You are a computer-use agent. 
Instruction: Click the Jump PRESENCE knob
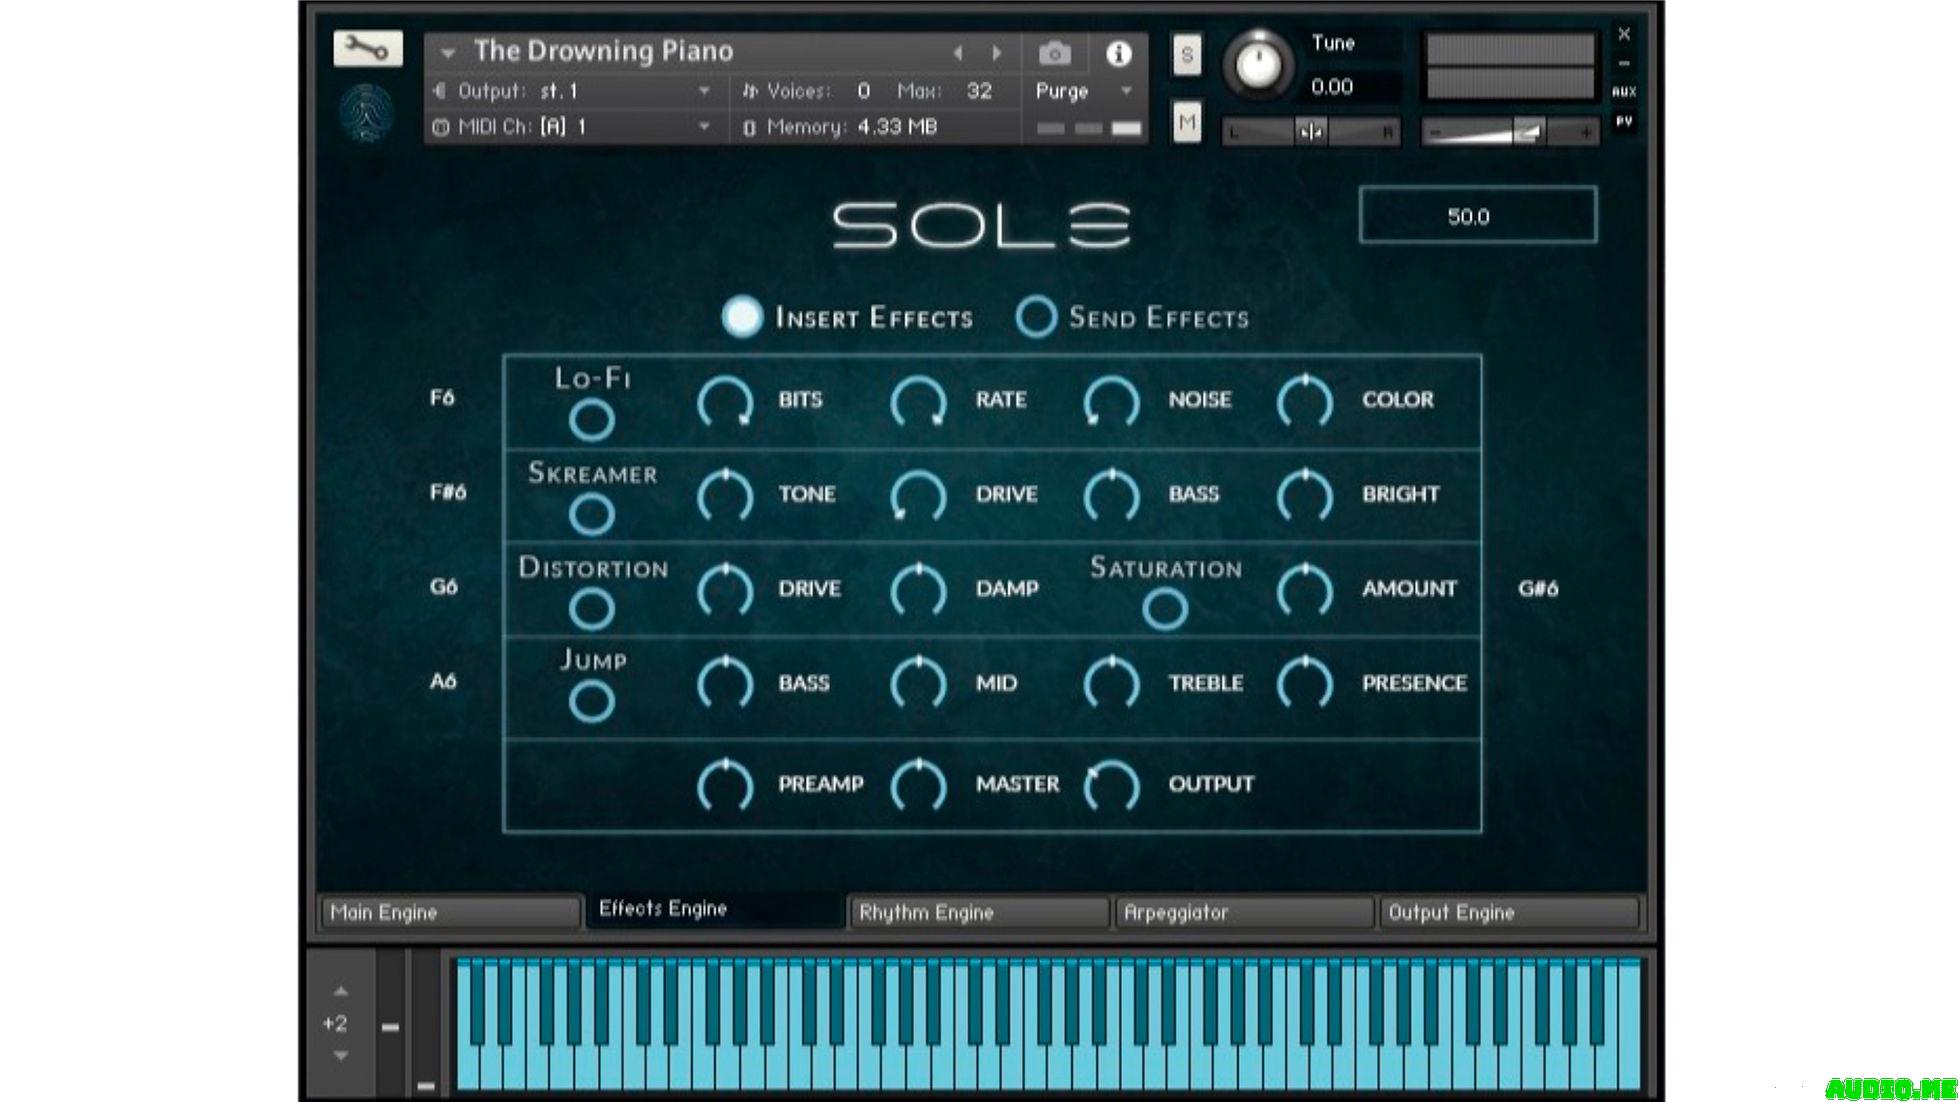point(1305,683)
